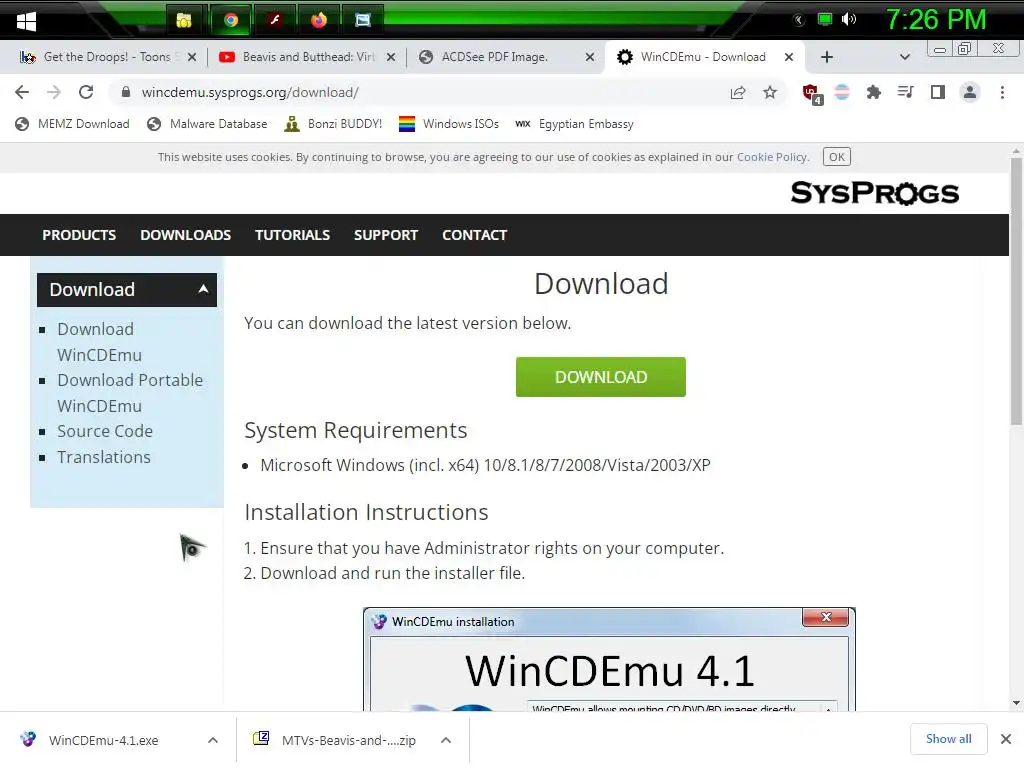Image resolution: width=1024 pixels, height=768 pixels.
Task: Click the system clock showing 7:26 PM
Action: [x=935, y=20]
